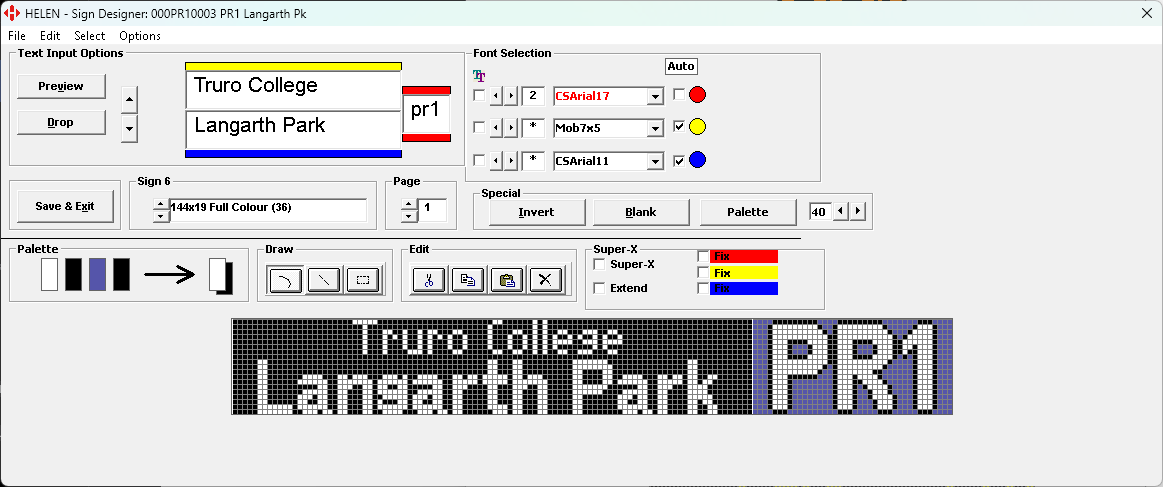This screenshot has width=1163, height=487.
Task: Uncheck Auto checkbox beside yellow circle
Action: [680, 127]
